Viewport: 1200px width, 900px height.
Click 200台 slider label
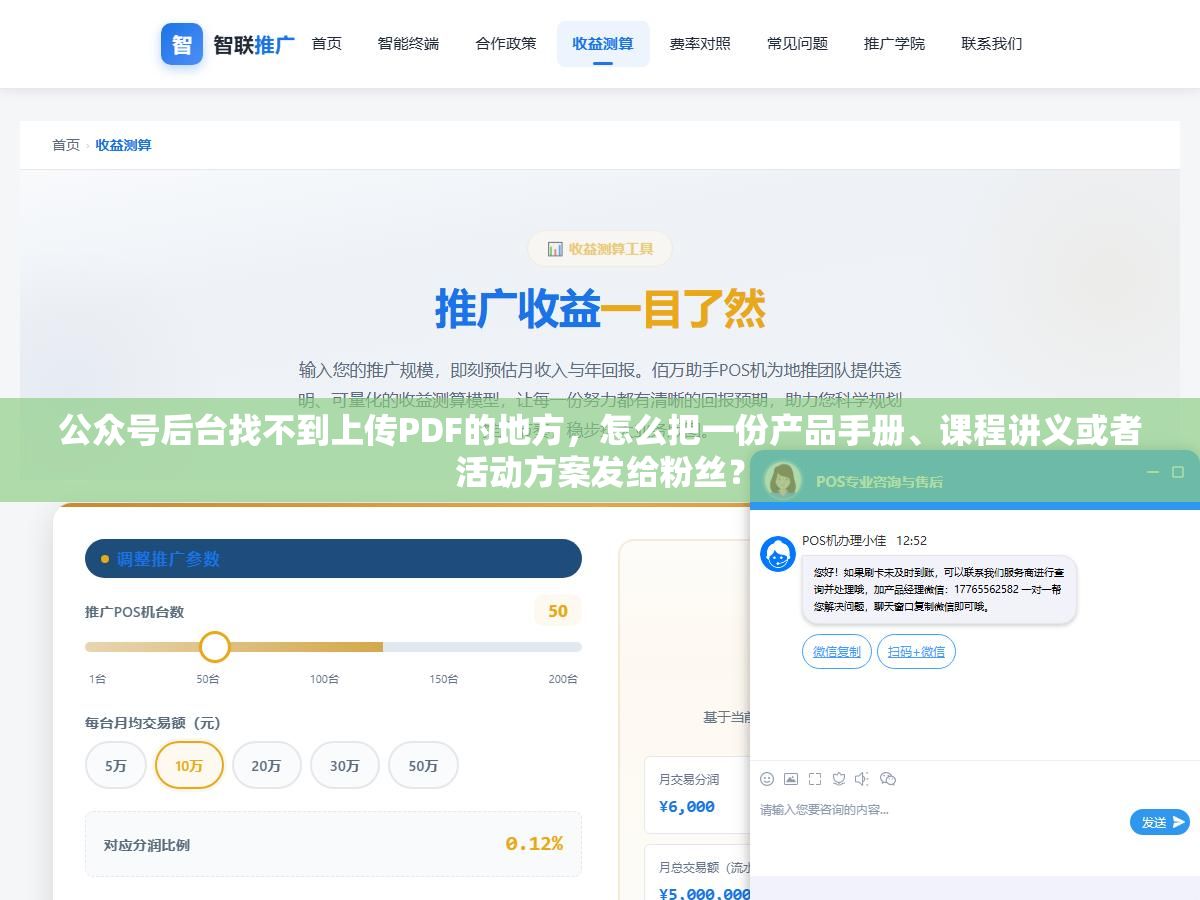pos(563,679)
